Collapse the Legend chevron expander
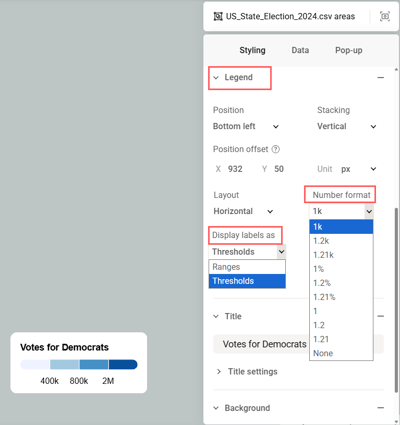Viewport: 400px width, 425px height. [216, 78]
